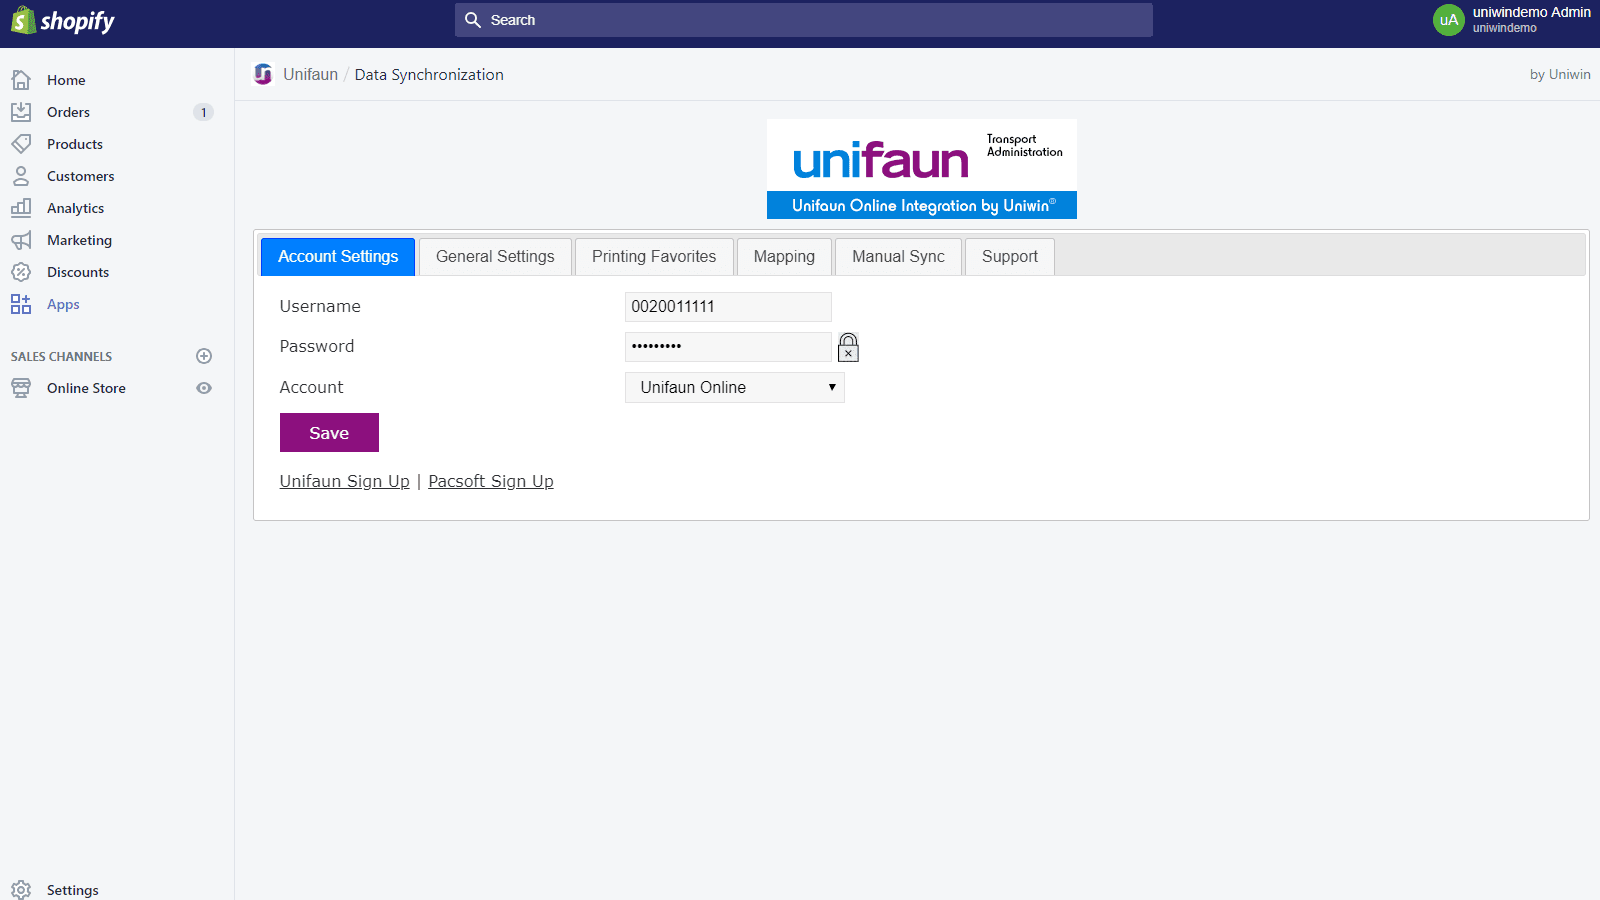Open Analytics using its chart icon
Viewport: 1600px width, 900px height.
pos(21,208)
